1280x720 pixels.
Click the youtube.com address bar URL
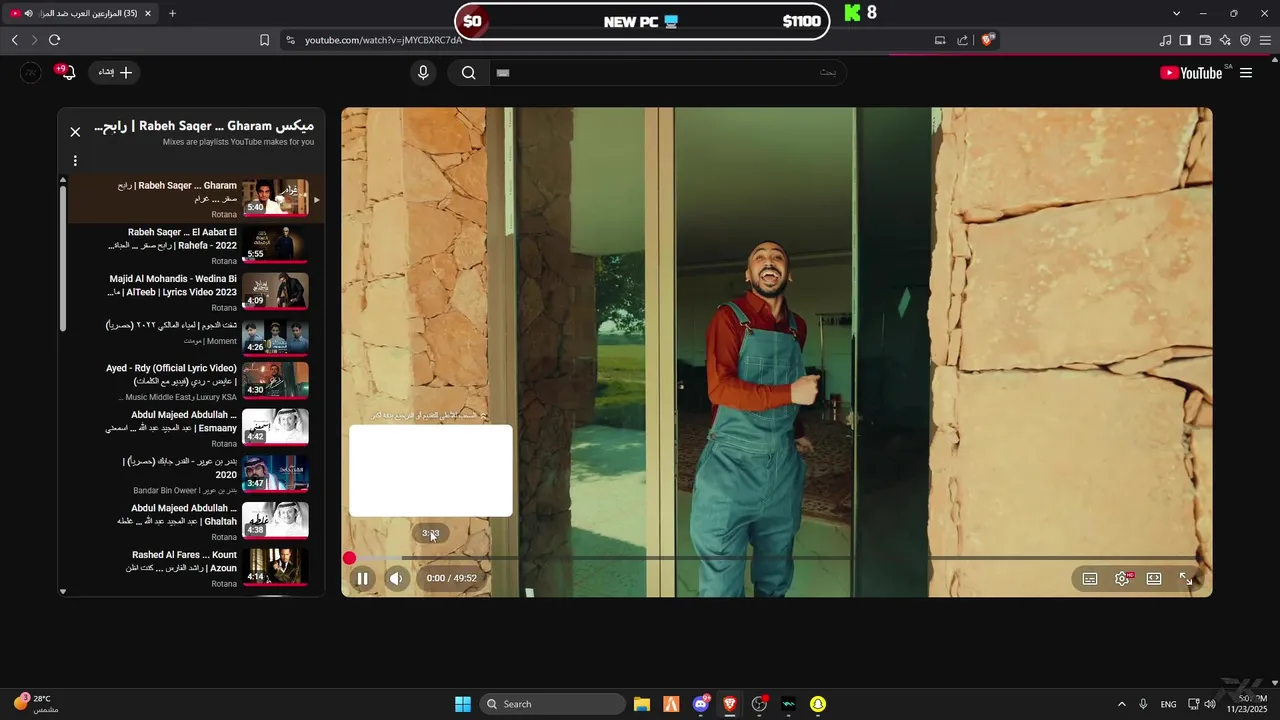(x=384, y=40)
